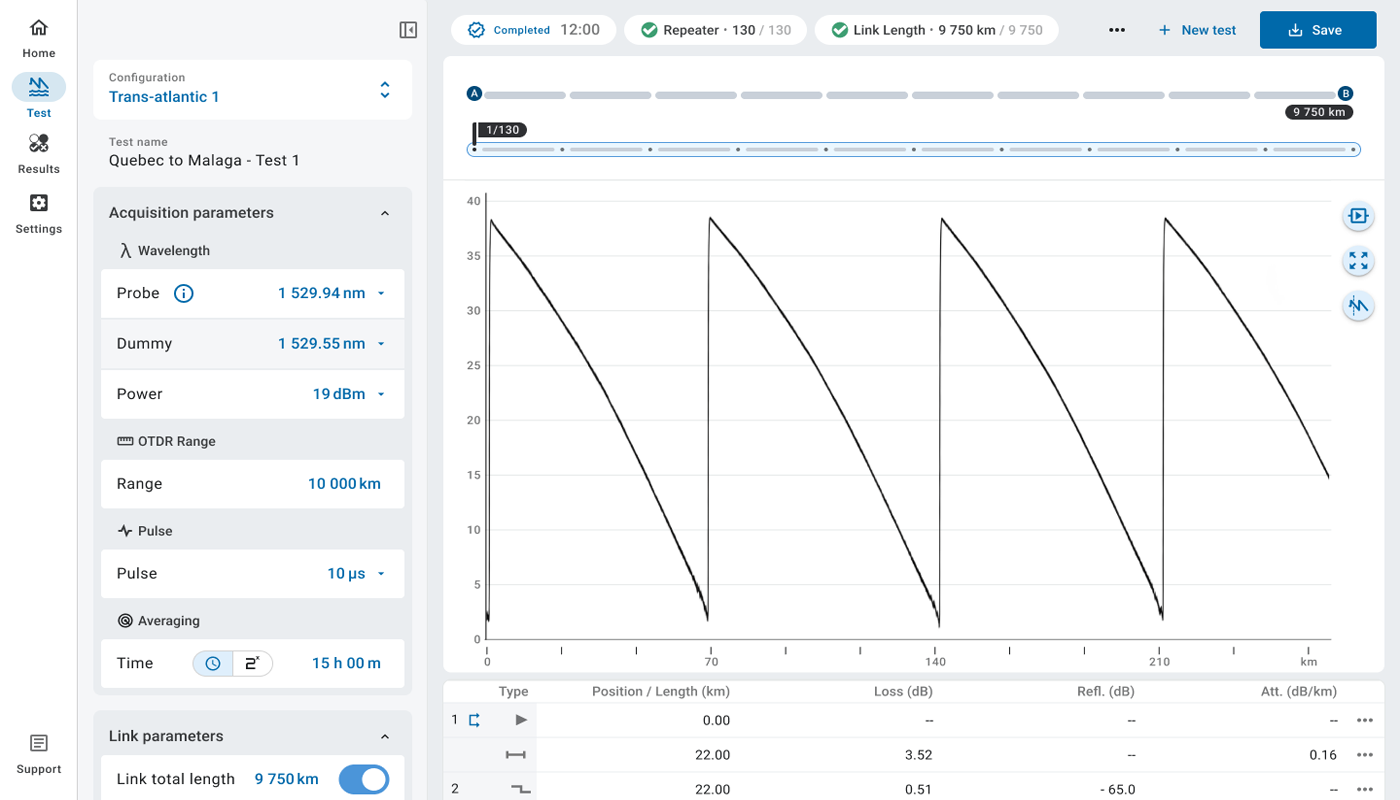Image resolution: width=1400 pixels, height=800 pixels.
Task: Open row options for 0.16 attenuation row
Action: 1365,755
